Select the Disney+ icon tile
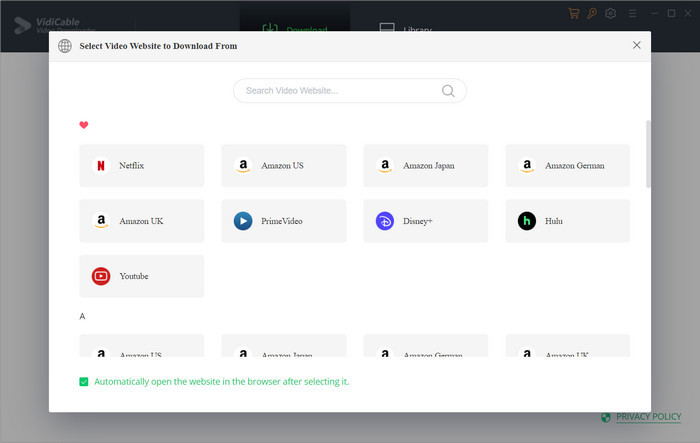This screenshot has height=443, width=700. (x=425, y=221)
